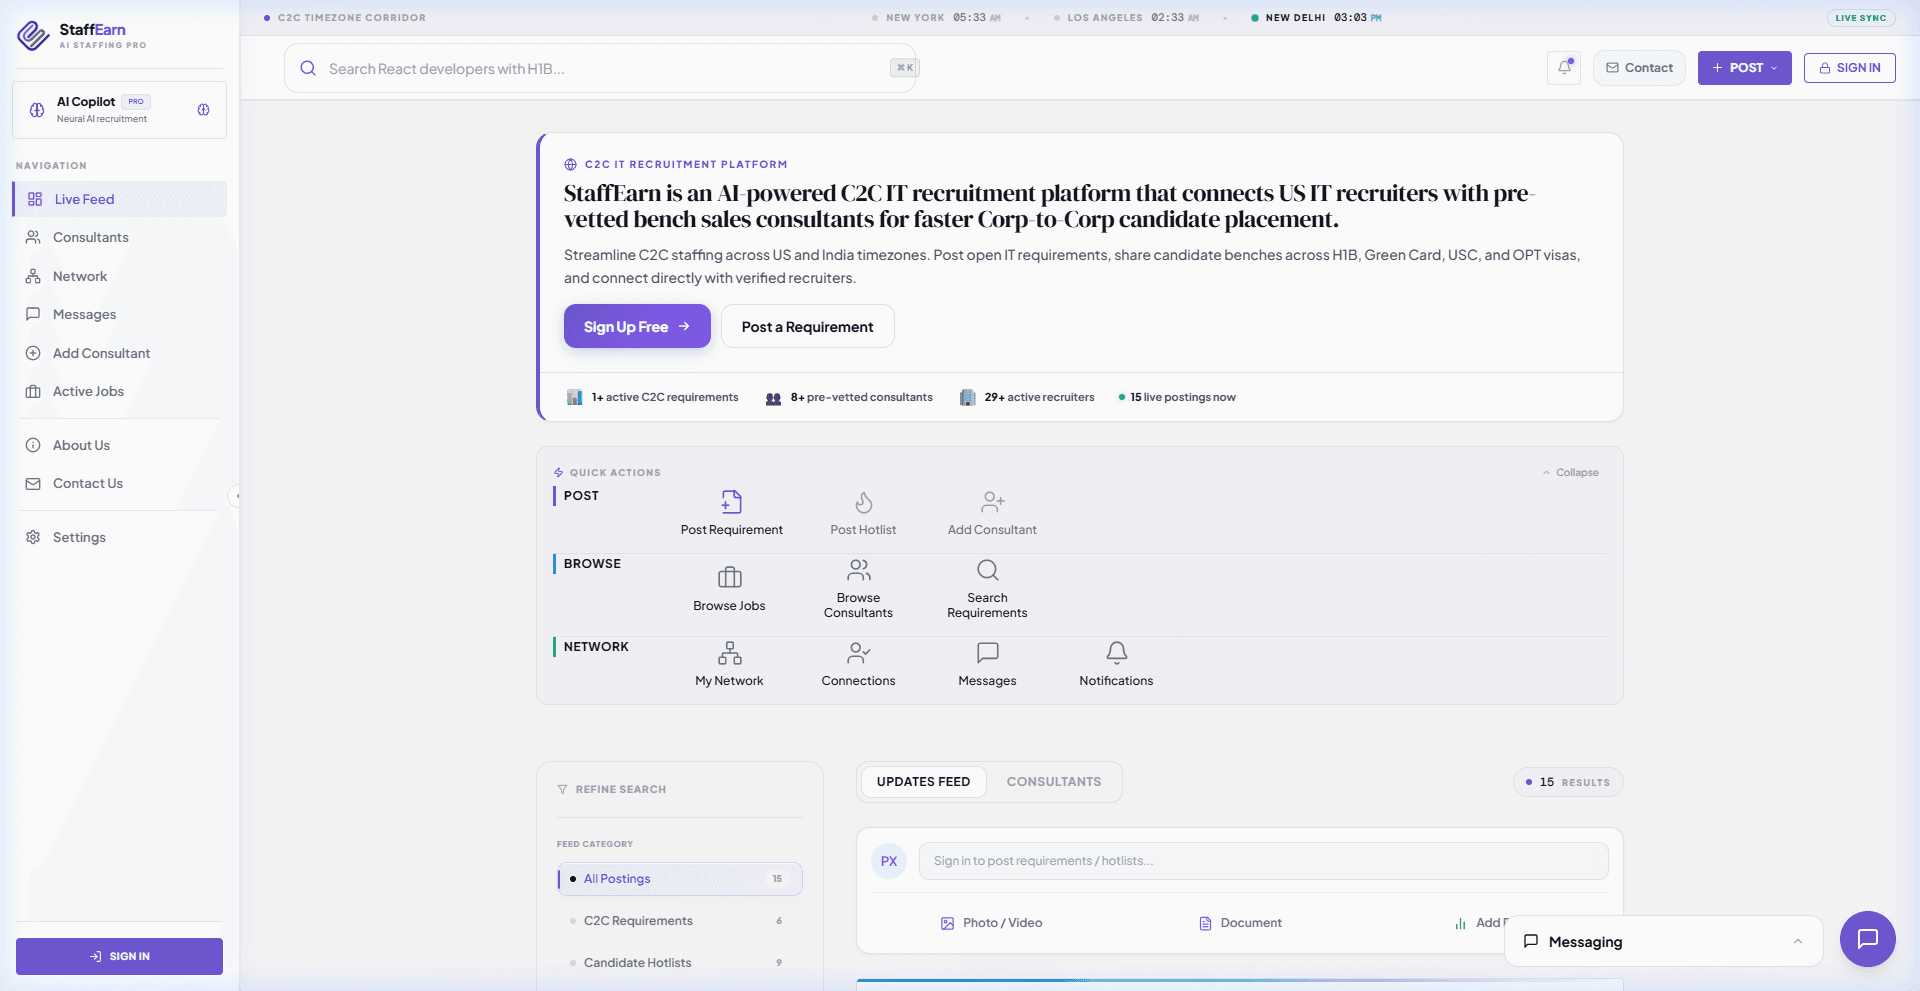Click the 15 Results badge
Screen dimensions: 1920x991
click(1567, 782)
